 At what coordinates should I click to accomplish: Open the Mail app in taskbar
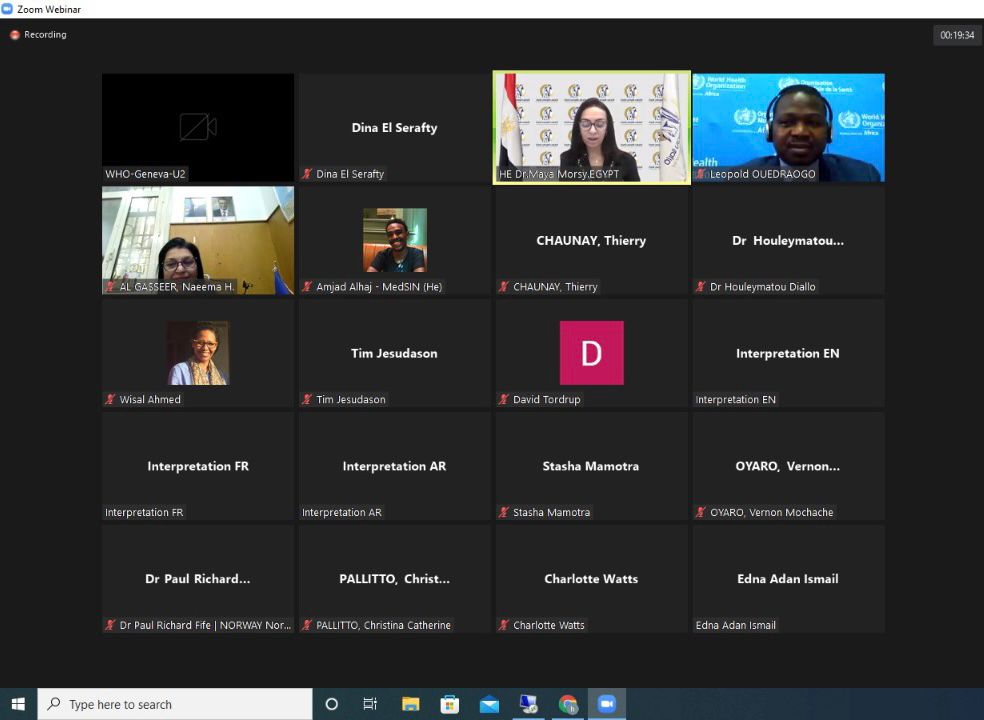pos(489,704)
